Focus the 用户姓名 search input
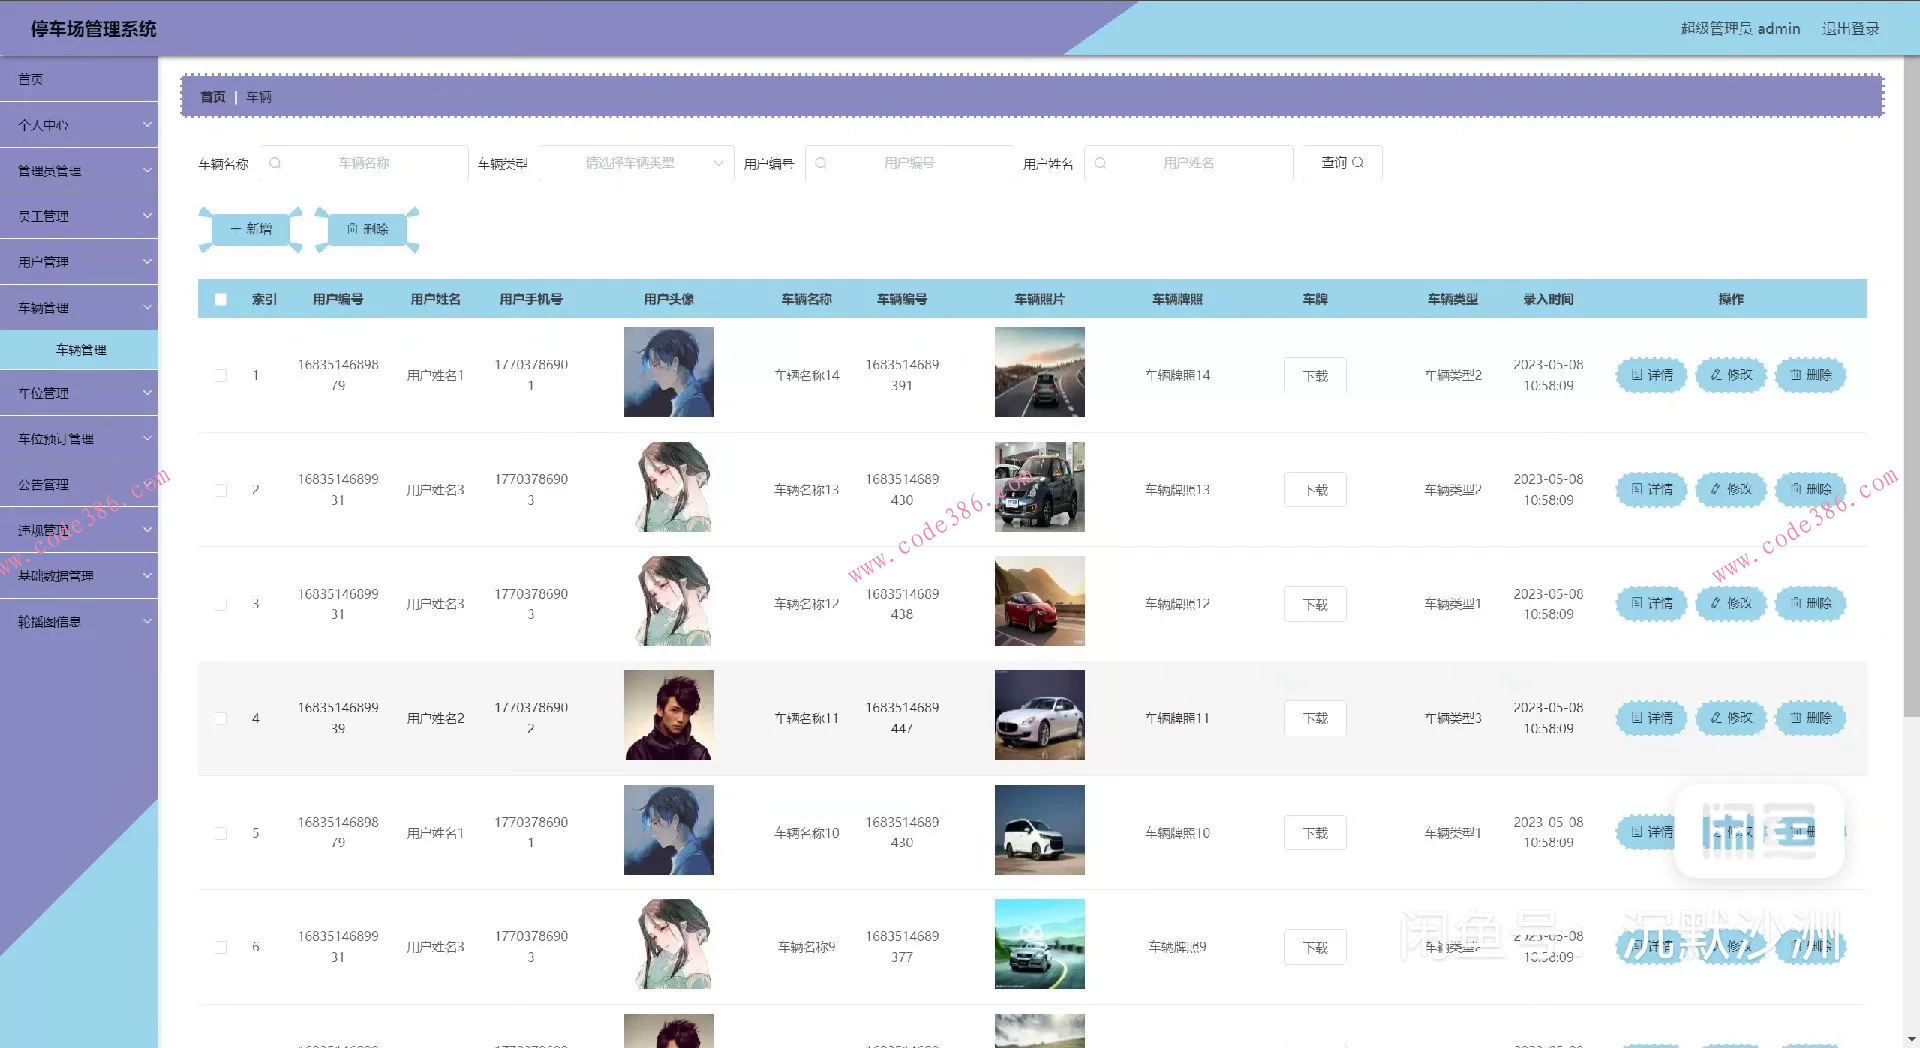Screen dimensions: 1920x1048 tap(1188, 163)
